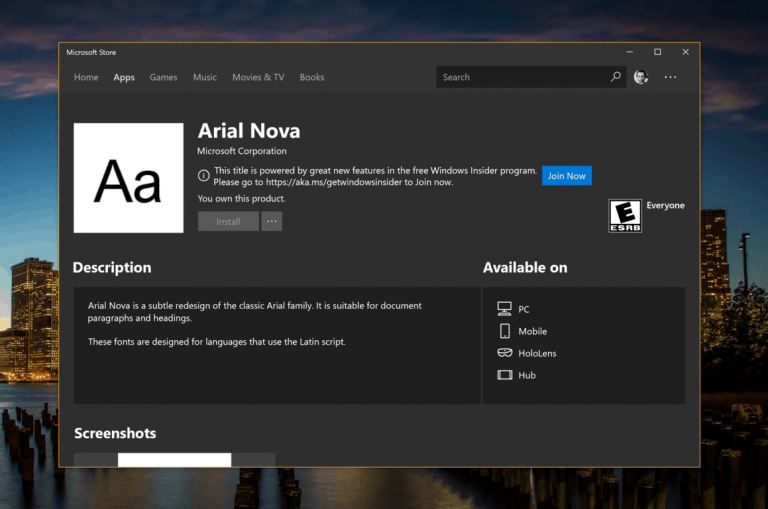Click the 'Everyone' rating text
Viewport: 768px width, 509px height.
click(x=665, y=205)
